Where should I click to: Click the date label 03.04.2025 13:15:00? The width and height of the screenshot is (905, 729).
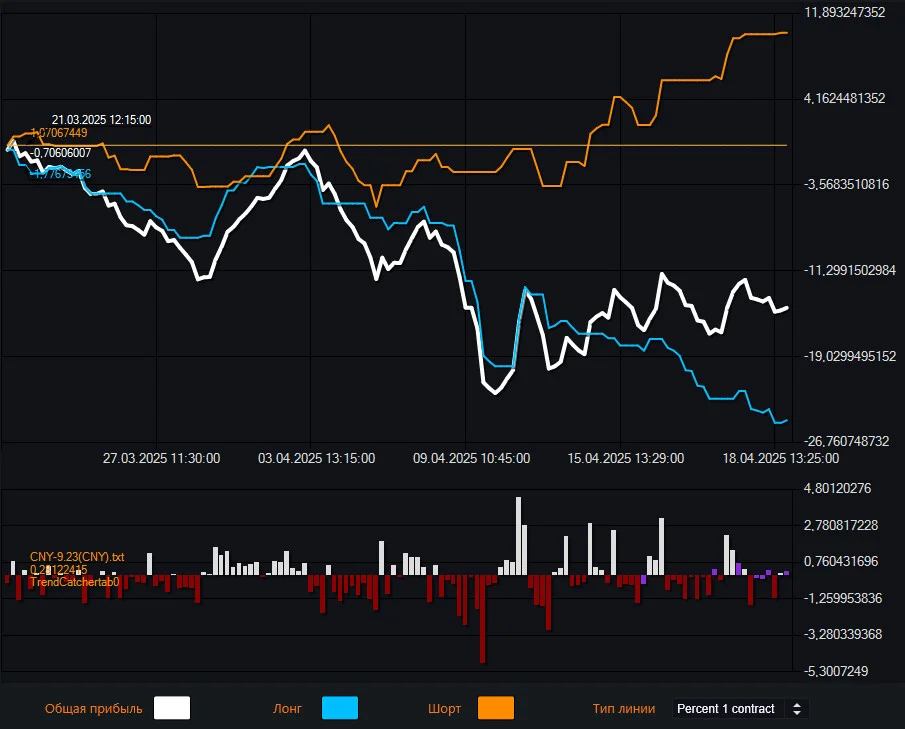[316, 458]
